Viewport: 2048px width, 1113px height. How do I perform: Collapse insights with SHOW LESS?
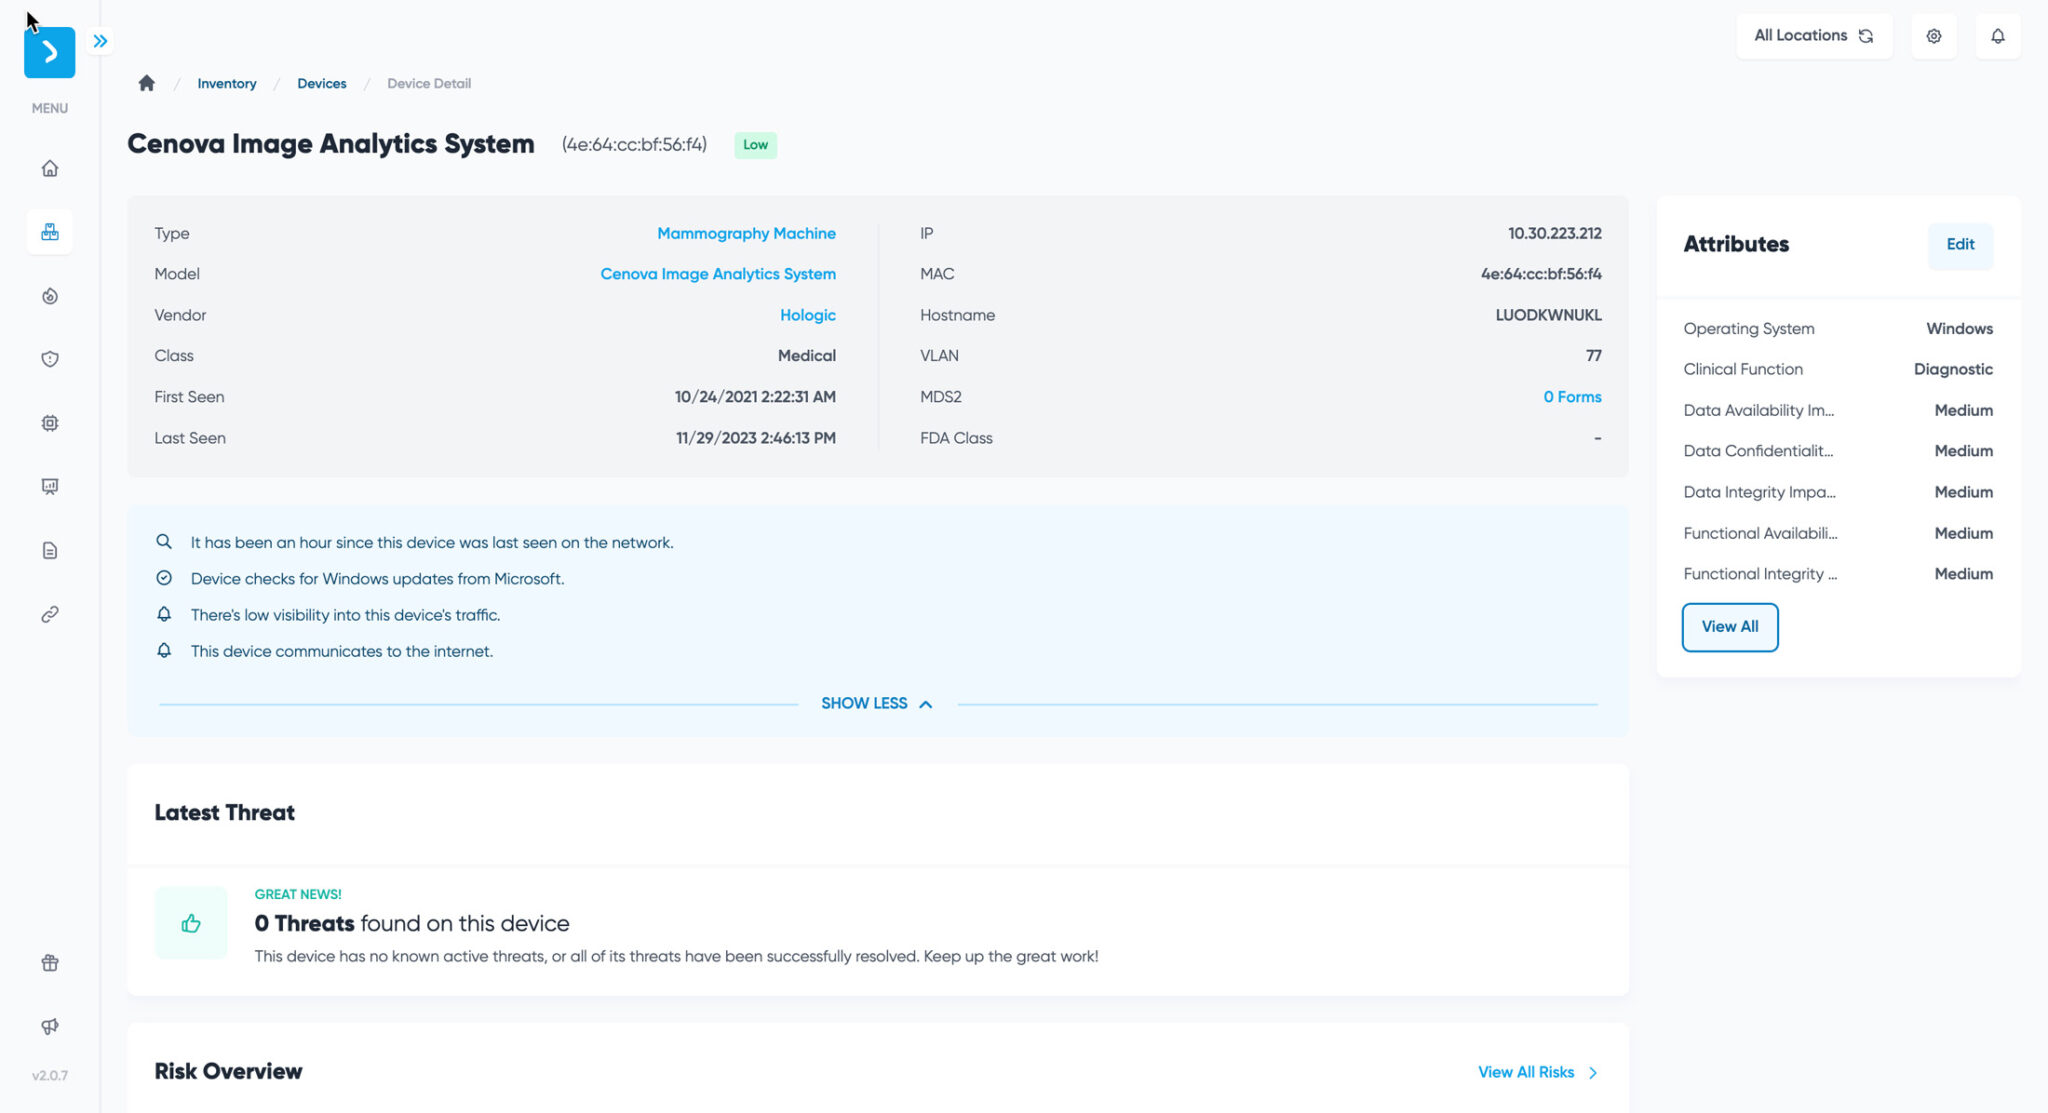coord(877,704)
